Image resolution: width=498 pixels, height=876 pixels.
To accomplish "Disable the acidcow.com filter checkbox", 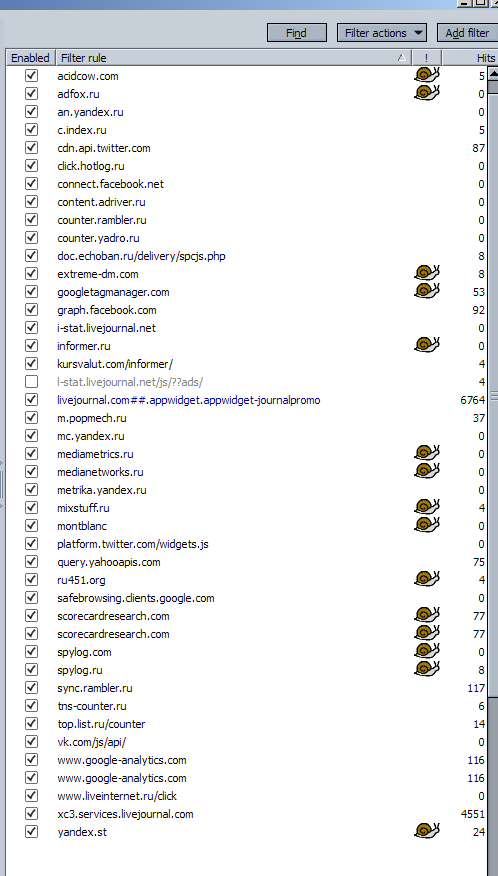I will [31, 75].
